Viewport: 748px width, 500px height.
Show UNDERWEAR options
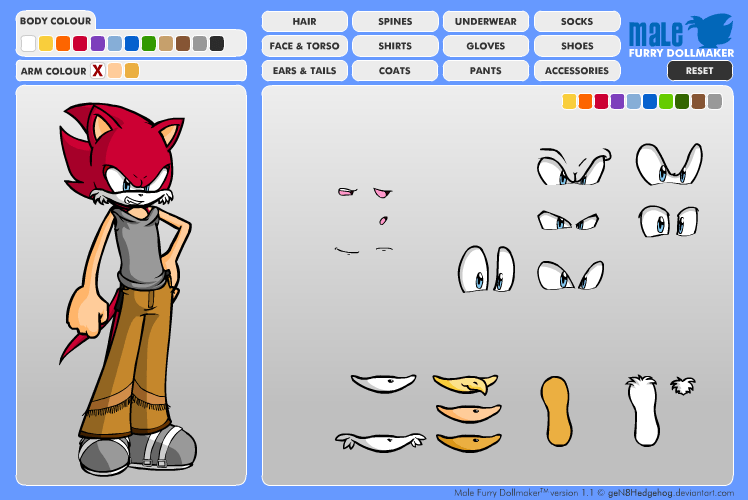point(486,21)
